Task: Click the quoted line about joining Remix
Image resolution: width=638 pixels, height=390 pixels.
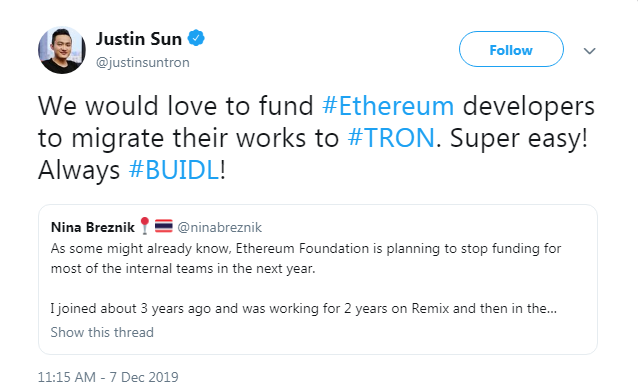Action: [304, 309]
